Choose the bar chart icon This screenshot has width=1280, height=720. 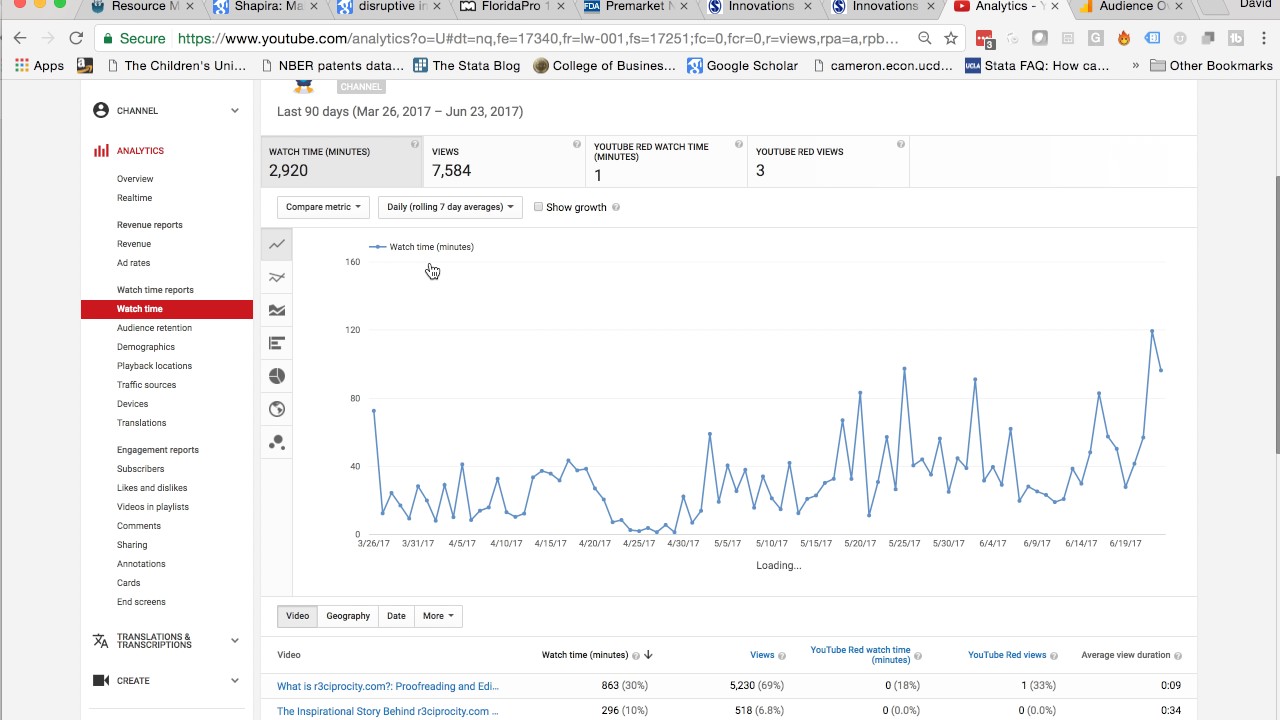click(277, 343)
